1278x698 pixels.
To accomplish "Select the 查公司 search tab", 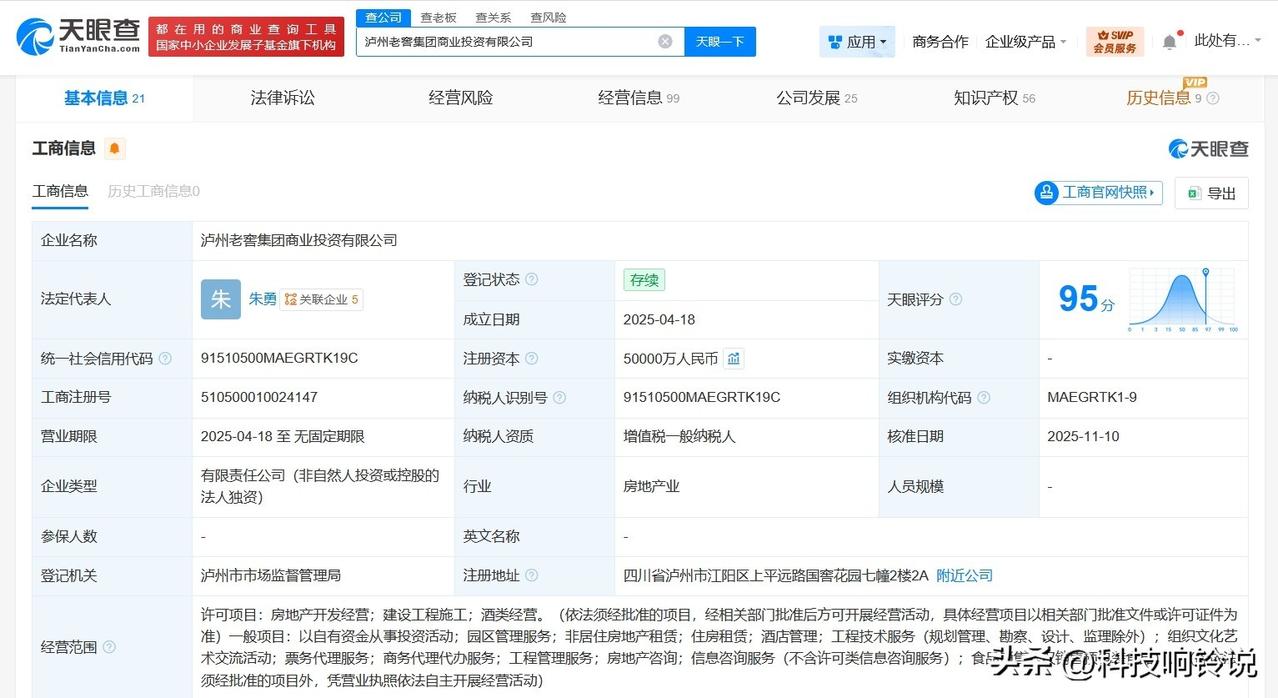I will pos(383,18).
